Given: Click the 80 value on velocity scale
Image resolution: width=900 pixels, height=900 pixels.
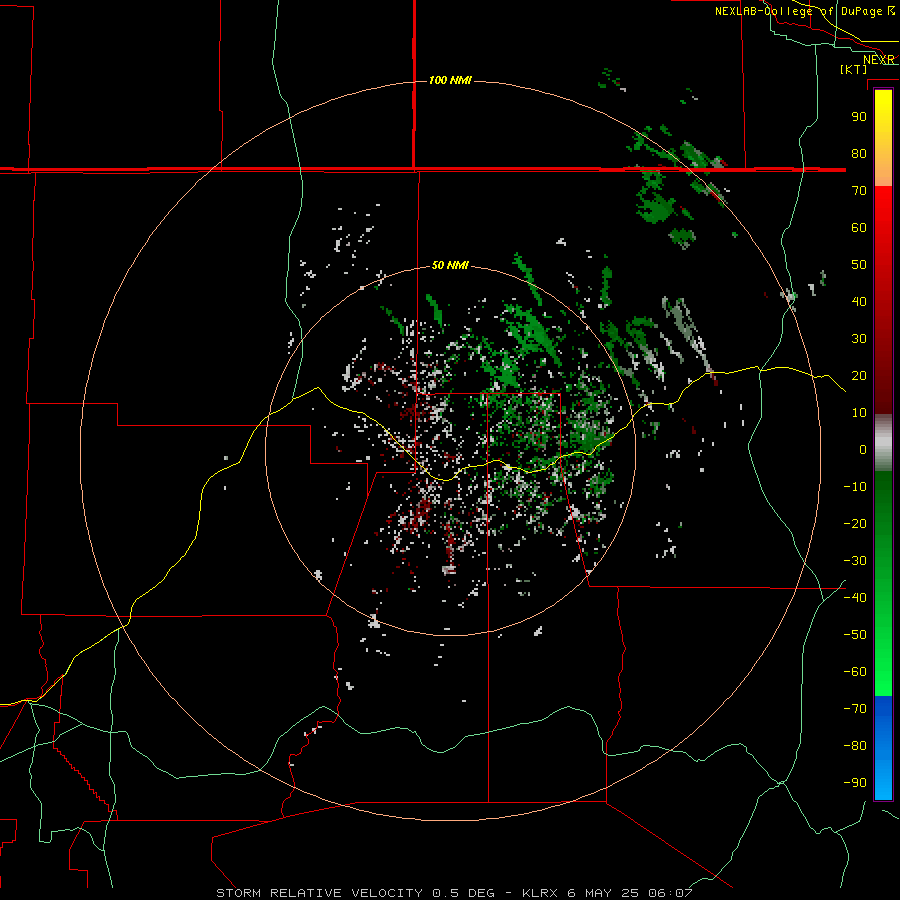Looking at the screenshot, I should pyautogui.click(x=859, y=153).
